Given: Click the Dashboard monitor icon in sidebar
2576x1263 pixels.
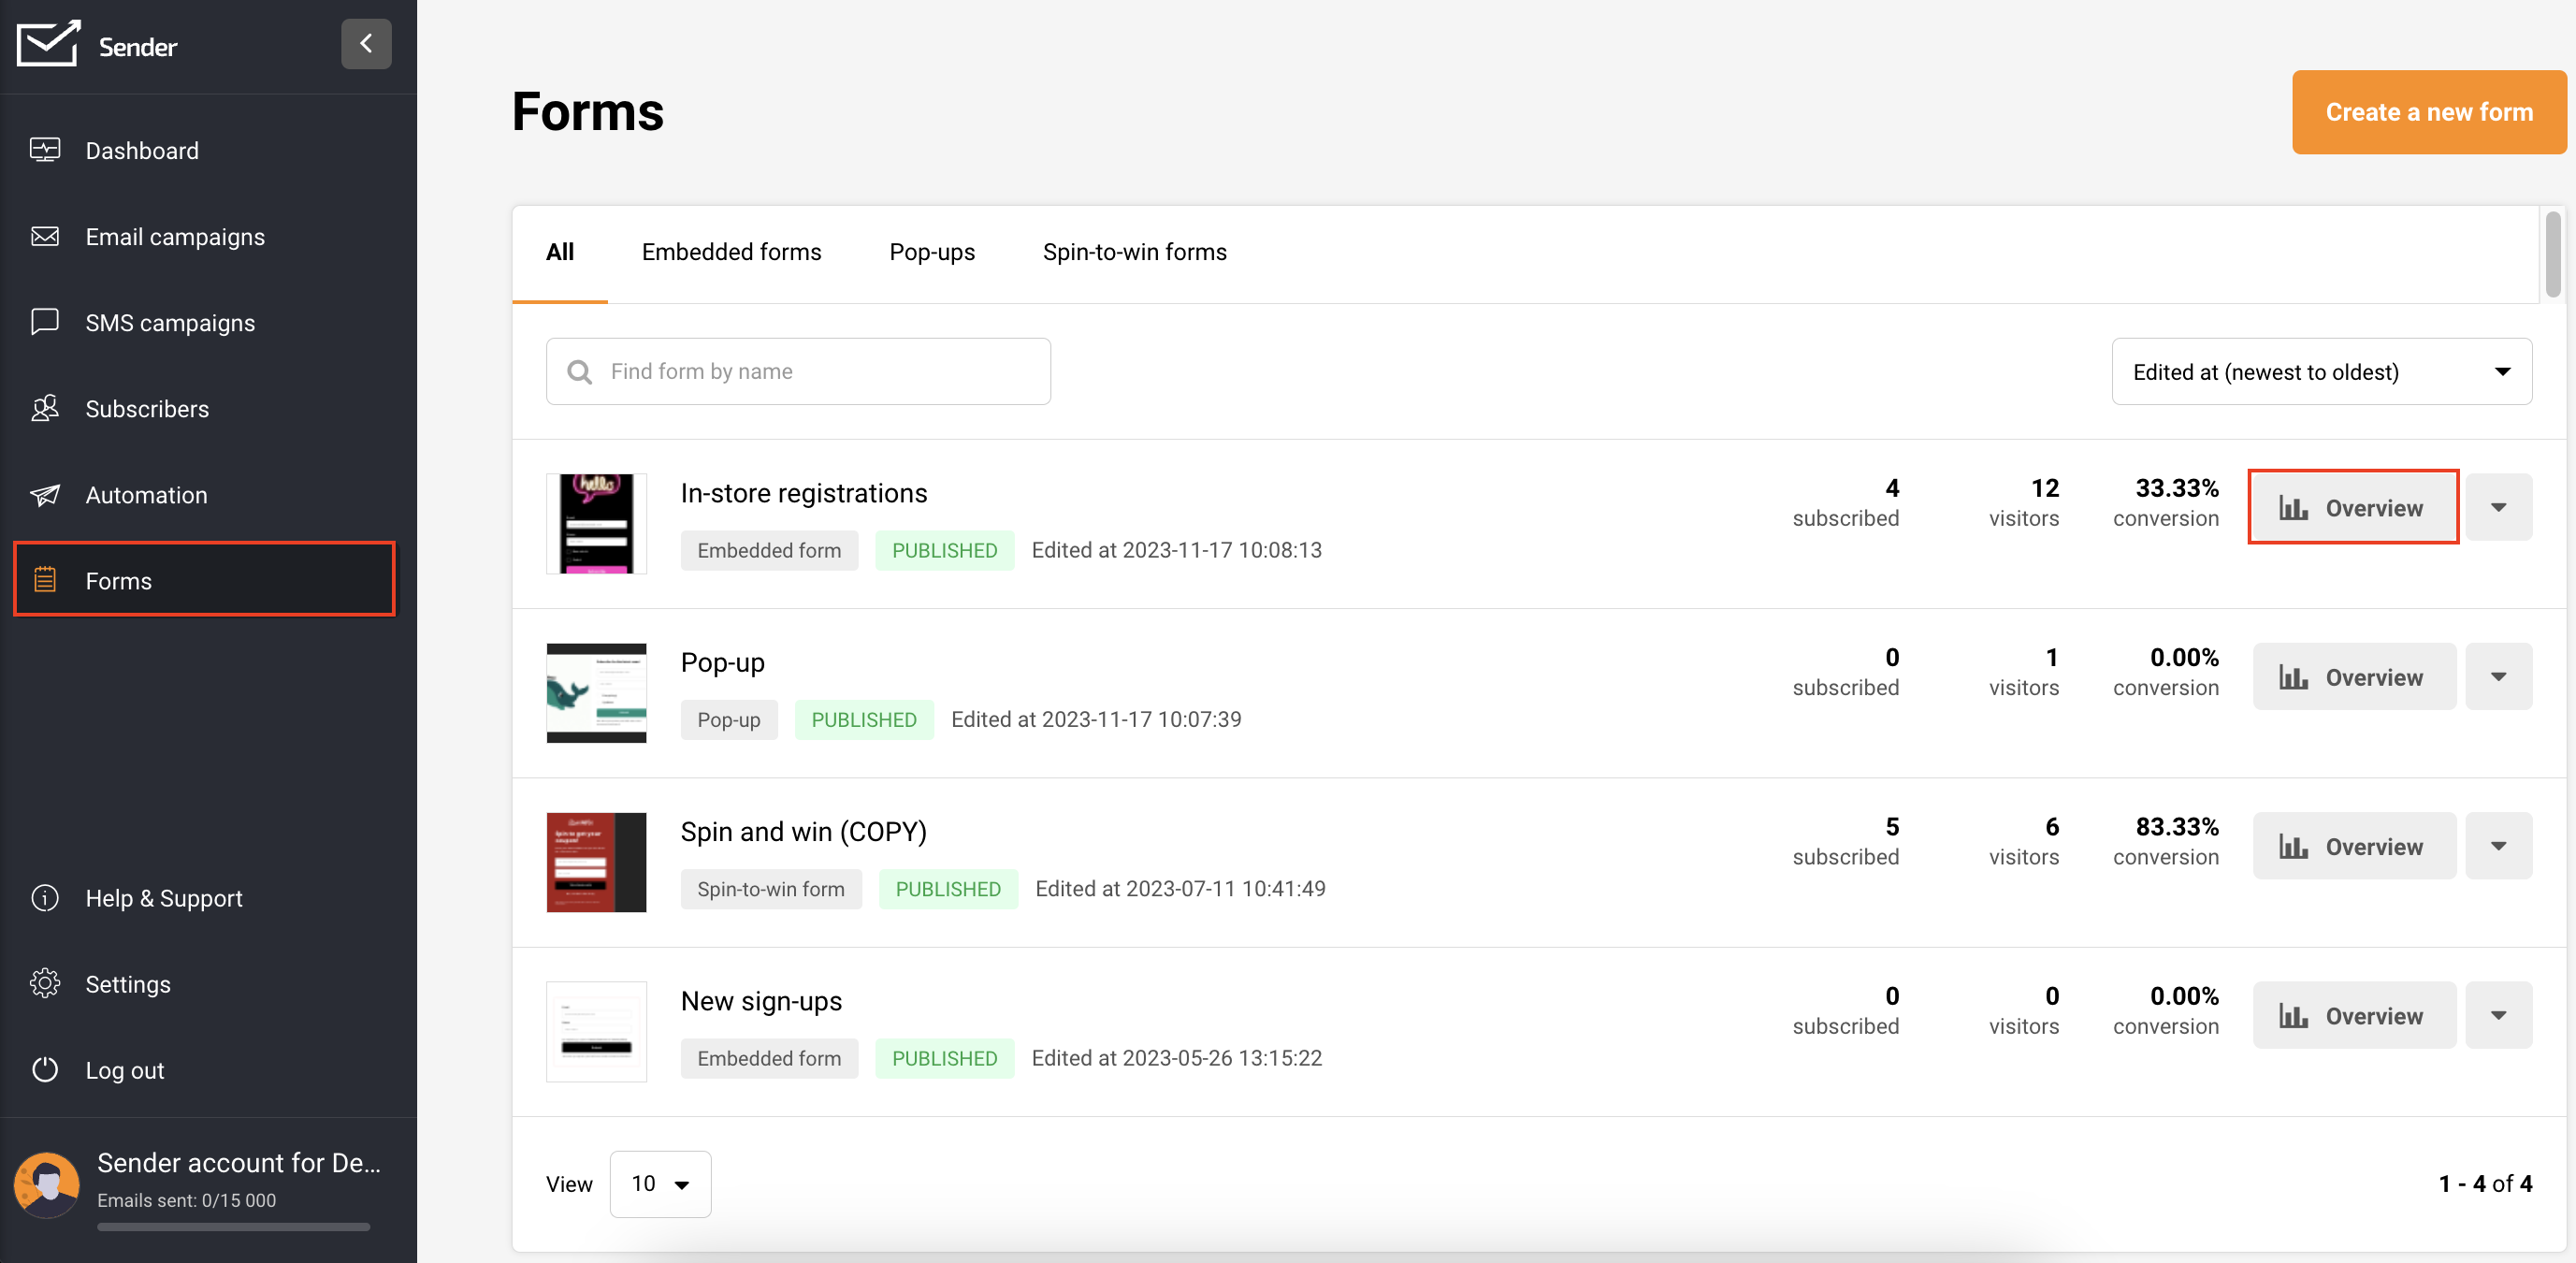Looking at the screenshot, I should (x=45, y=150).
